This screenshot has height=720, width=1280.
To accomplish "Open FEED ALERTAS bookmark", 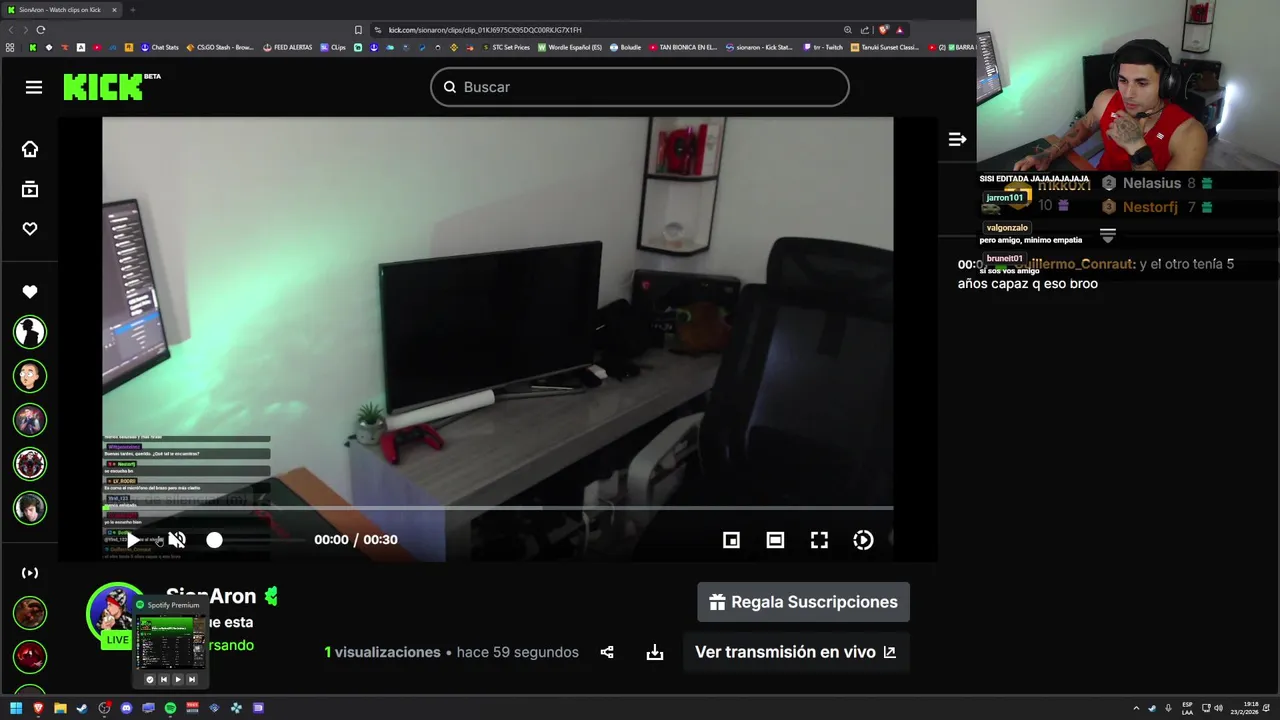I will (x=288, y=47).
